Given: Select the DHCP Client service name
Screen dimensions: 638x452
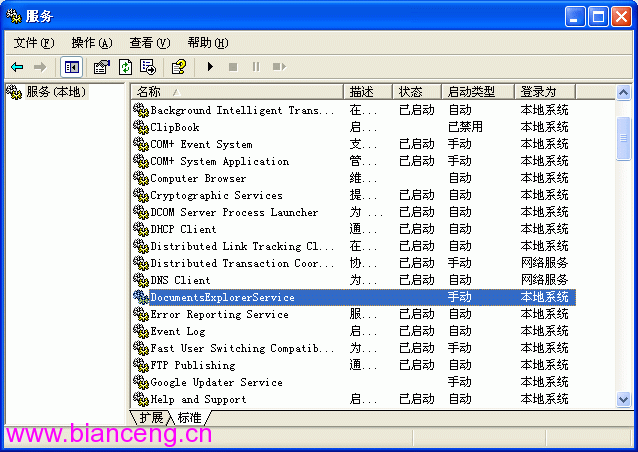Looking at the screenshot, I should point(183,229).
